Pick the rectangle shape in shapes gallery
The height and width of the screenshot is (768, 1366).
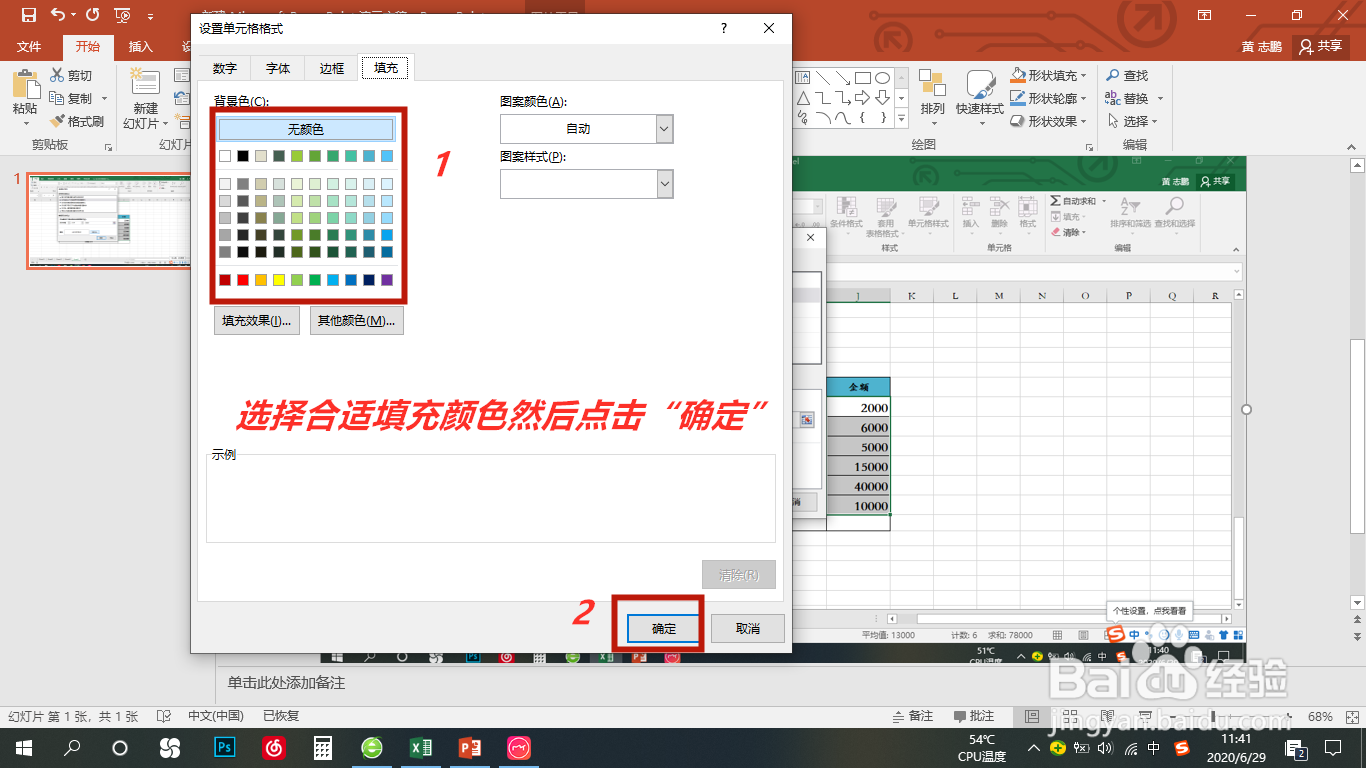tap(862, 78)
